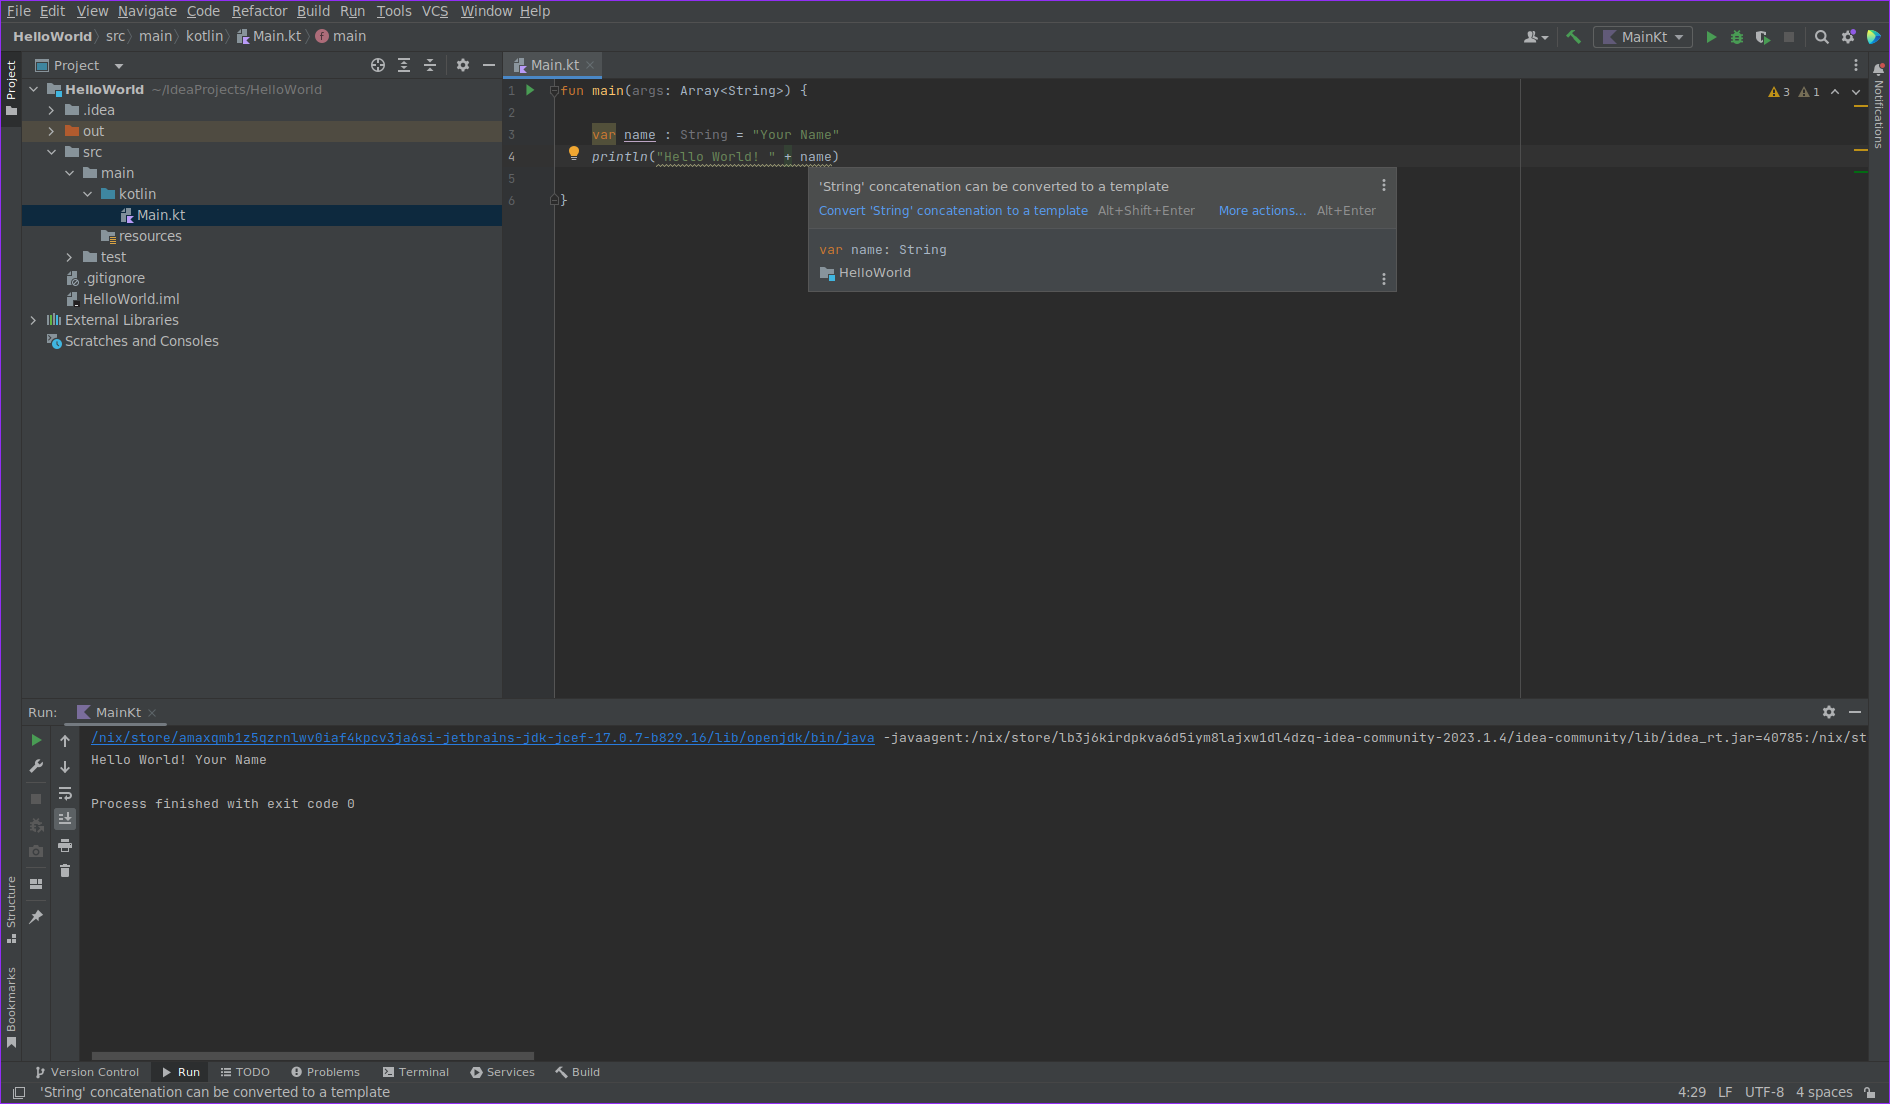Expand External Libraries node

[34, 320]
